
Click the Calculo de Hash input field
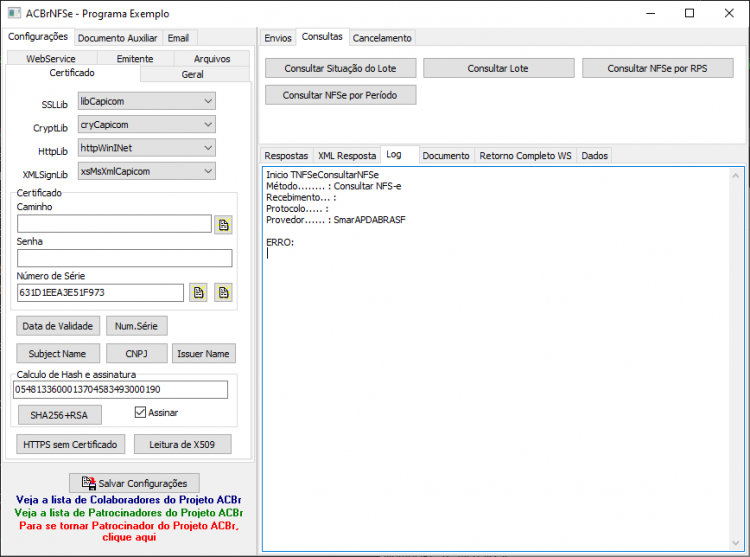tap(121, 390)
